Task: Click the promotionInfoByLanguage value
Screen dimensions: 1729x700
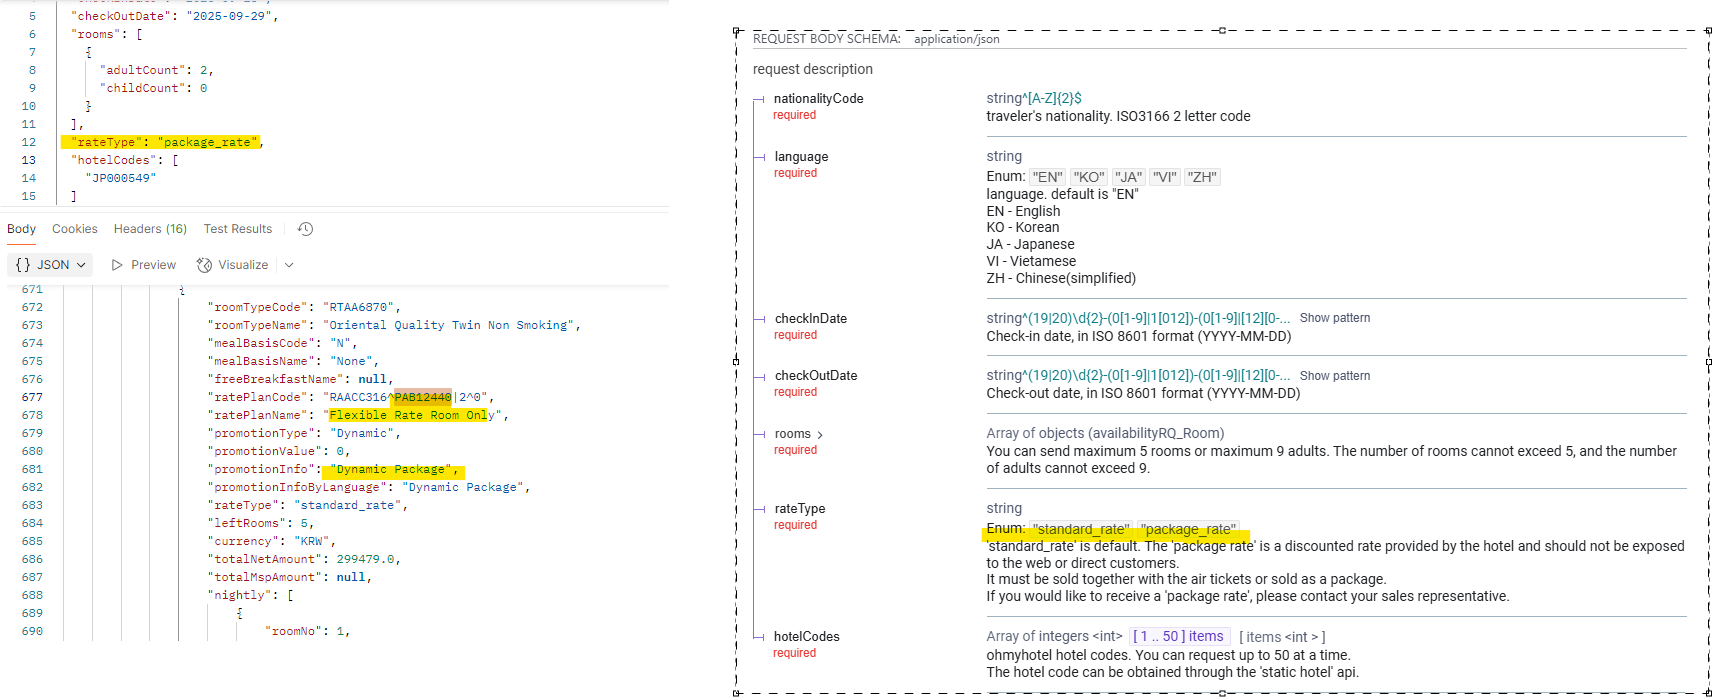Action: [463, 487]
